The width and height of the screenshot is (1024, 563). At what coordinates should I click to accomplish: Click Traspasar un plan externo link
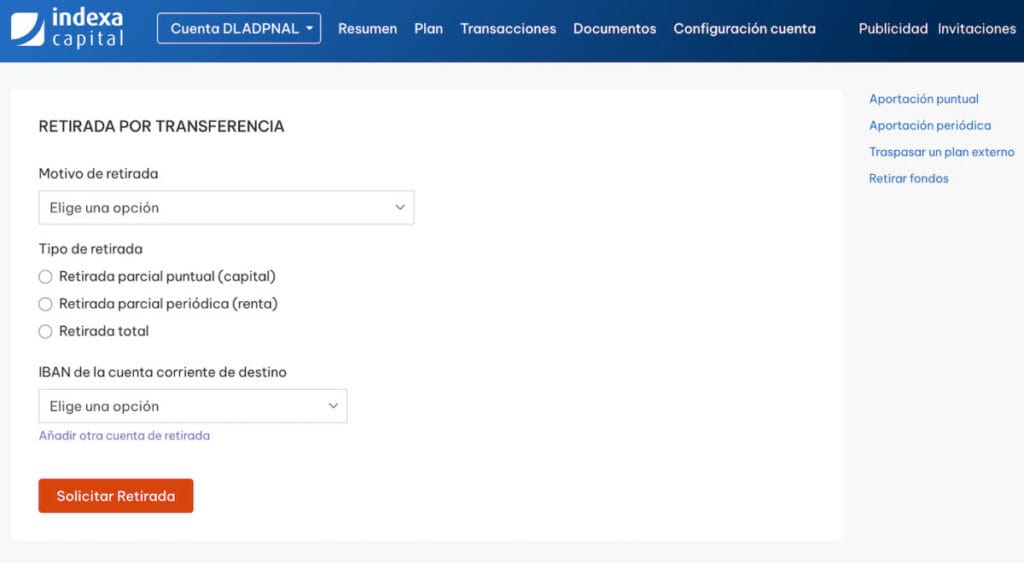click(941, 152)
